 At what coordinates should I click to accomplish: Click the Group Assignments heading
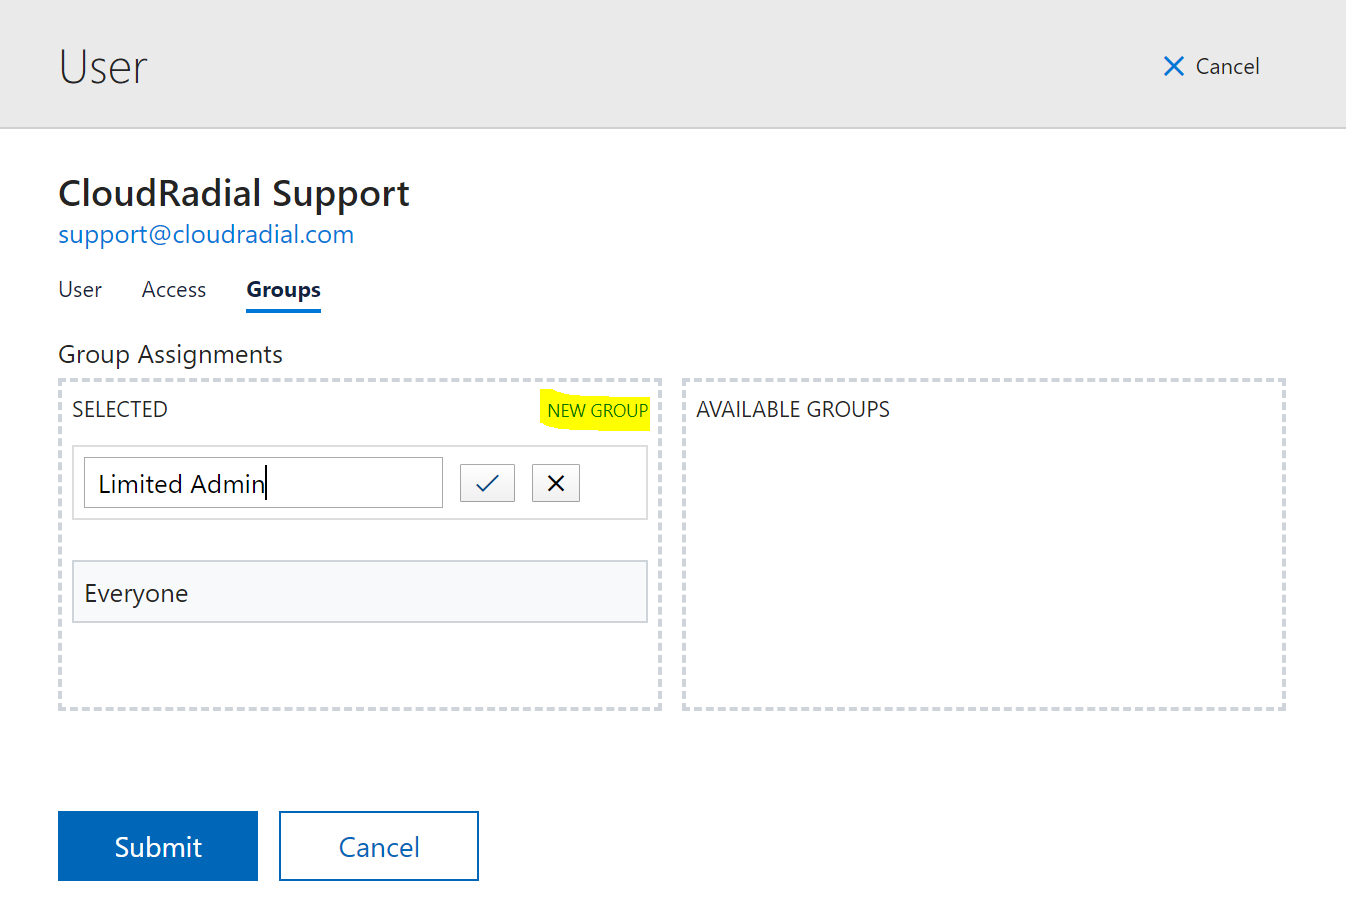(171, 355)
